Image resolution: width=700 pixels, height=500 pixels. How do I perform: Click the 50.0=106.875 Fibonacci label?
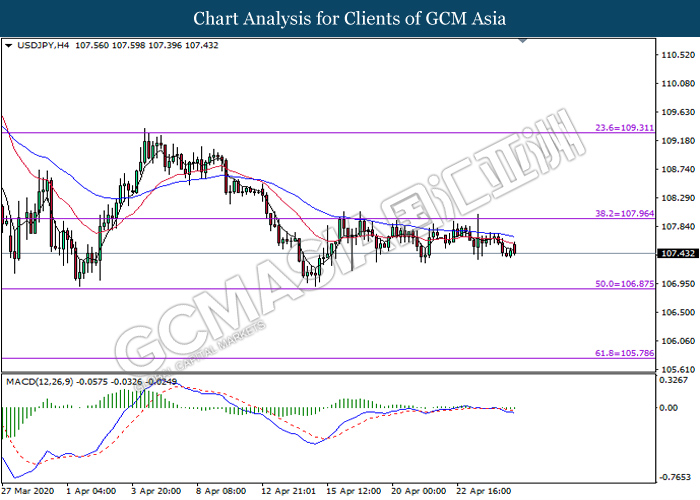tap(625, 283)
